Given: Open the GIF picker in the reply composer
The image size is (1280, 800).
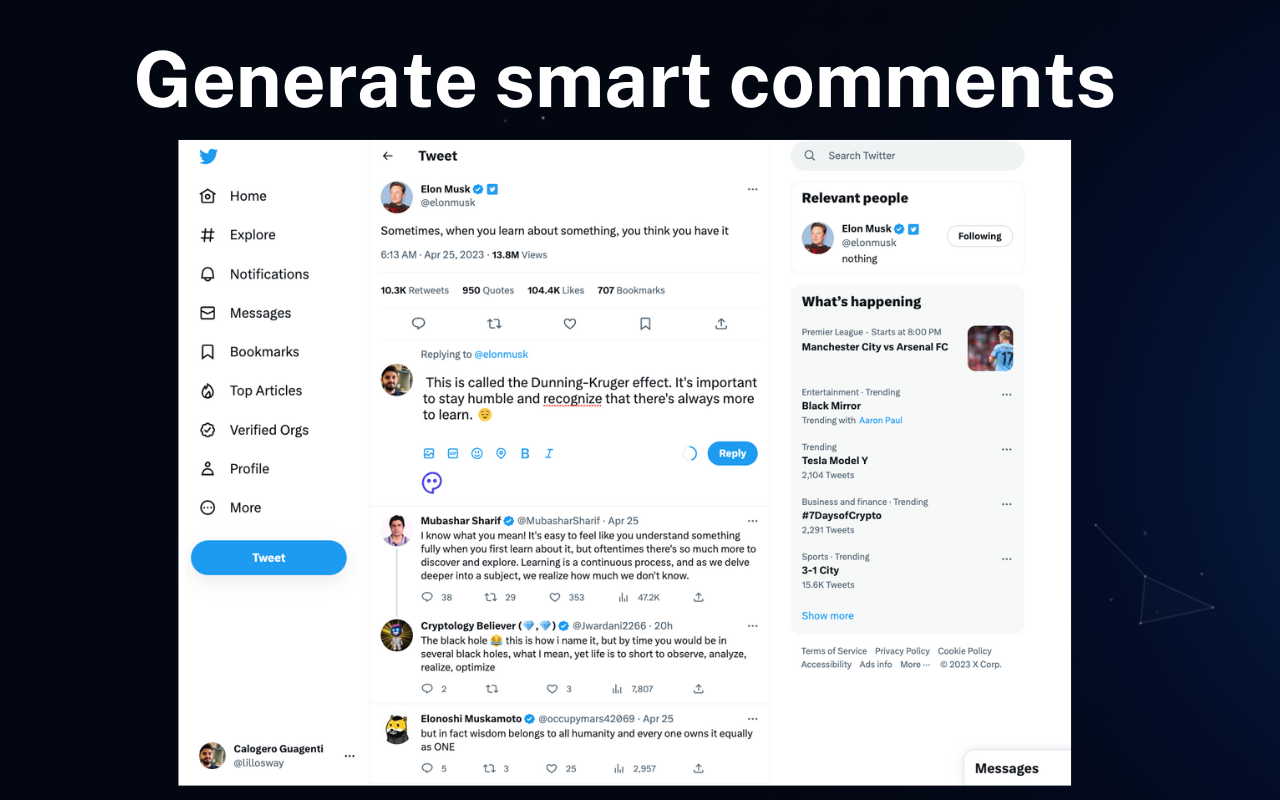Looking at the screenshot, I should (453, 453).
